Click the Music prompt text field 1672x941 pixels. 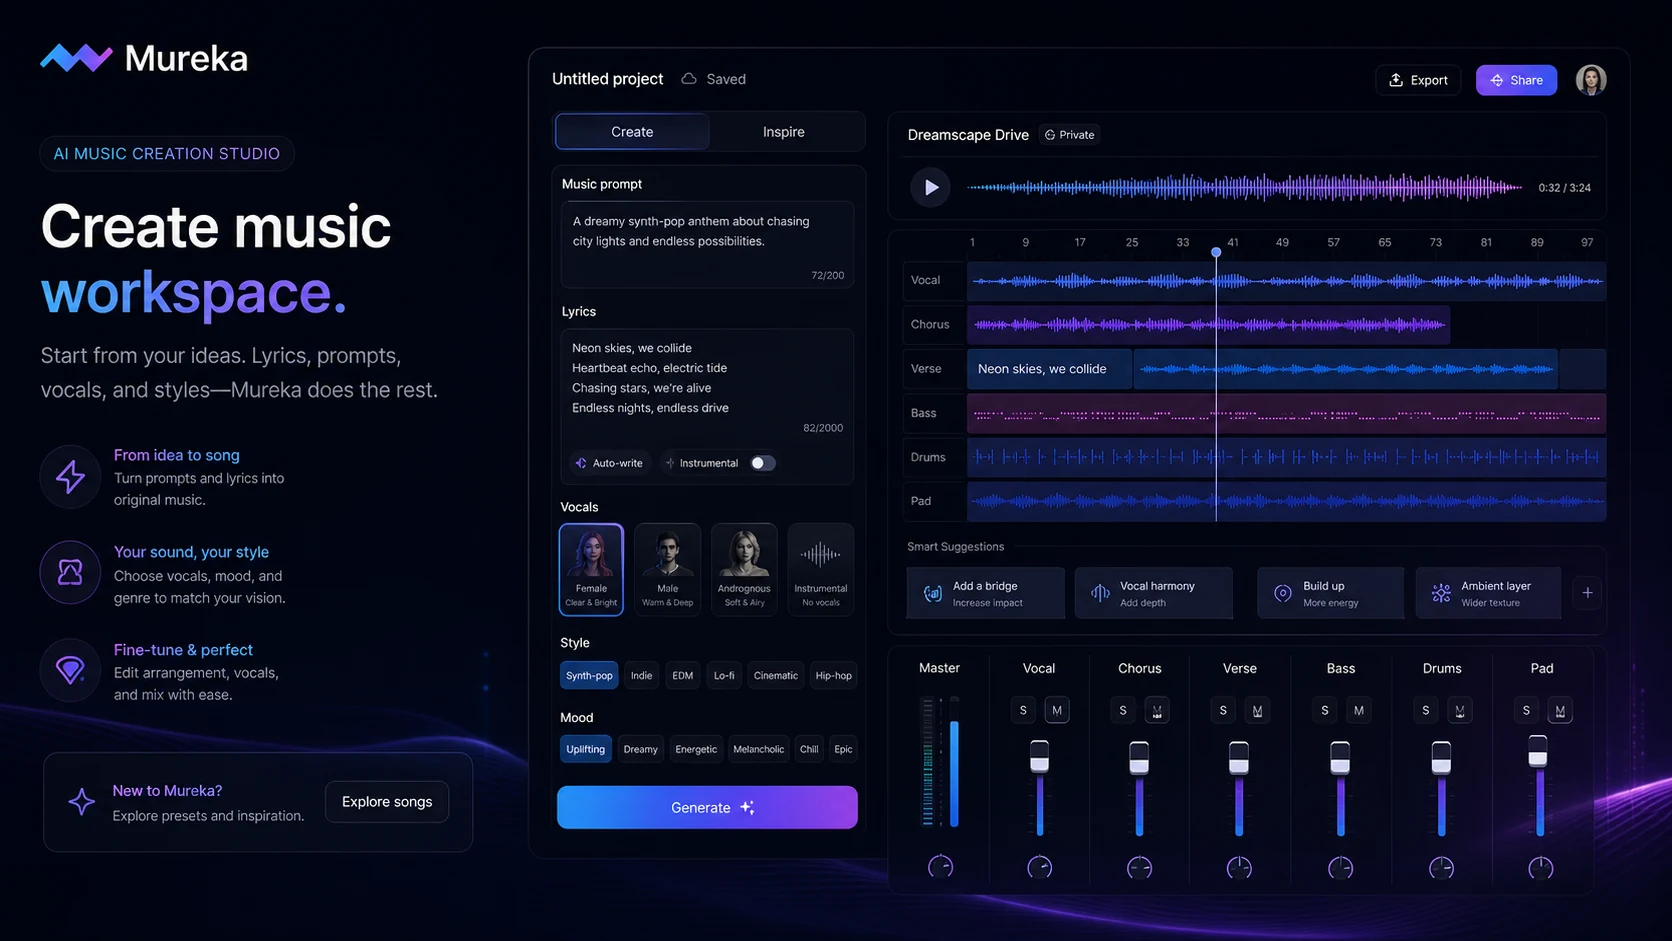point(707,244)
